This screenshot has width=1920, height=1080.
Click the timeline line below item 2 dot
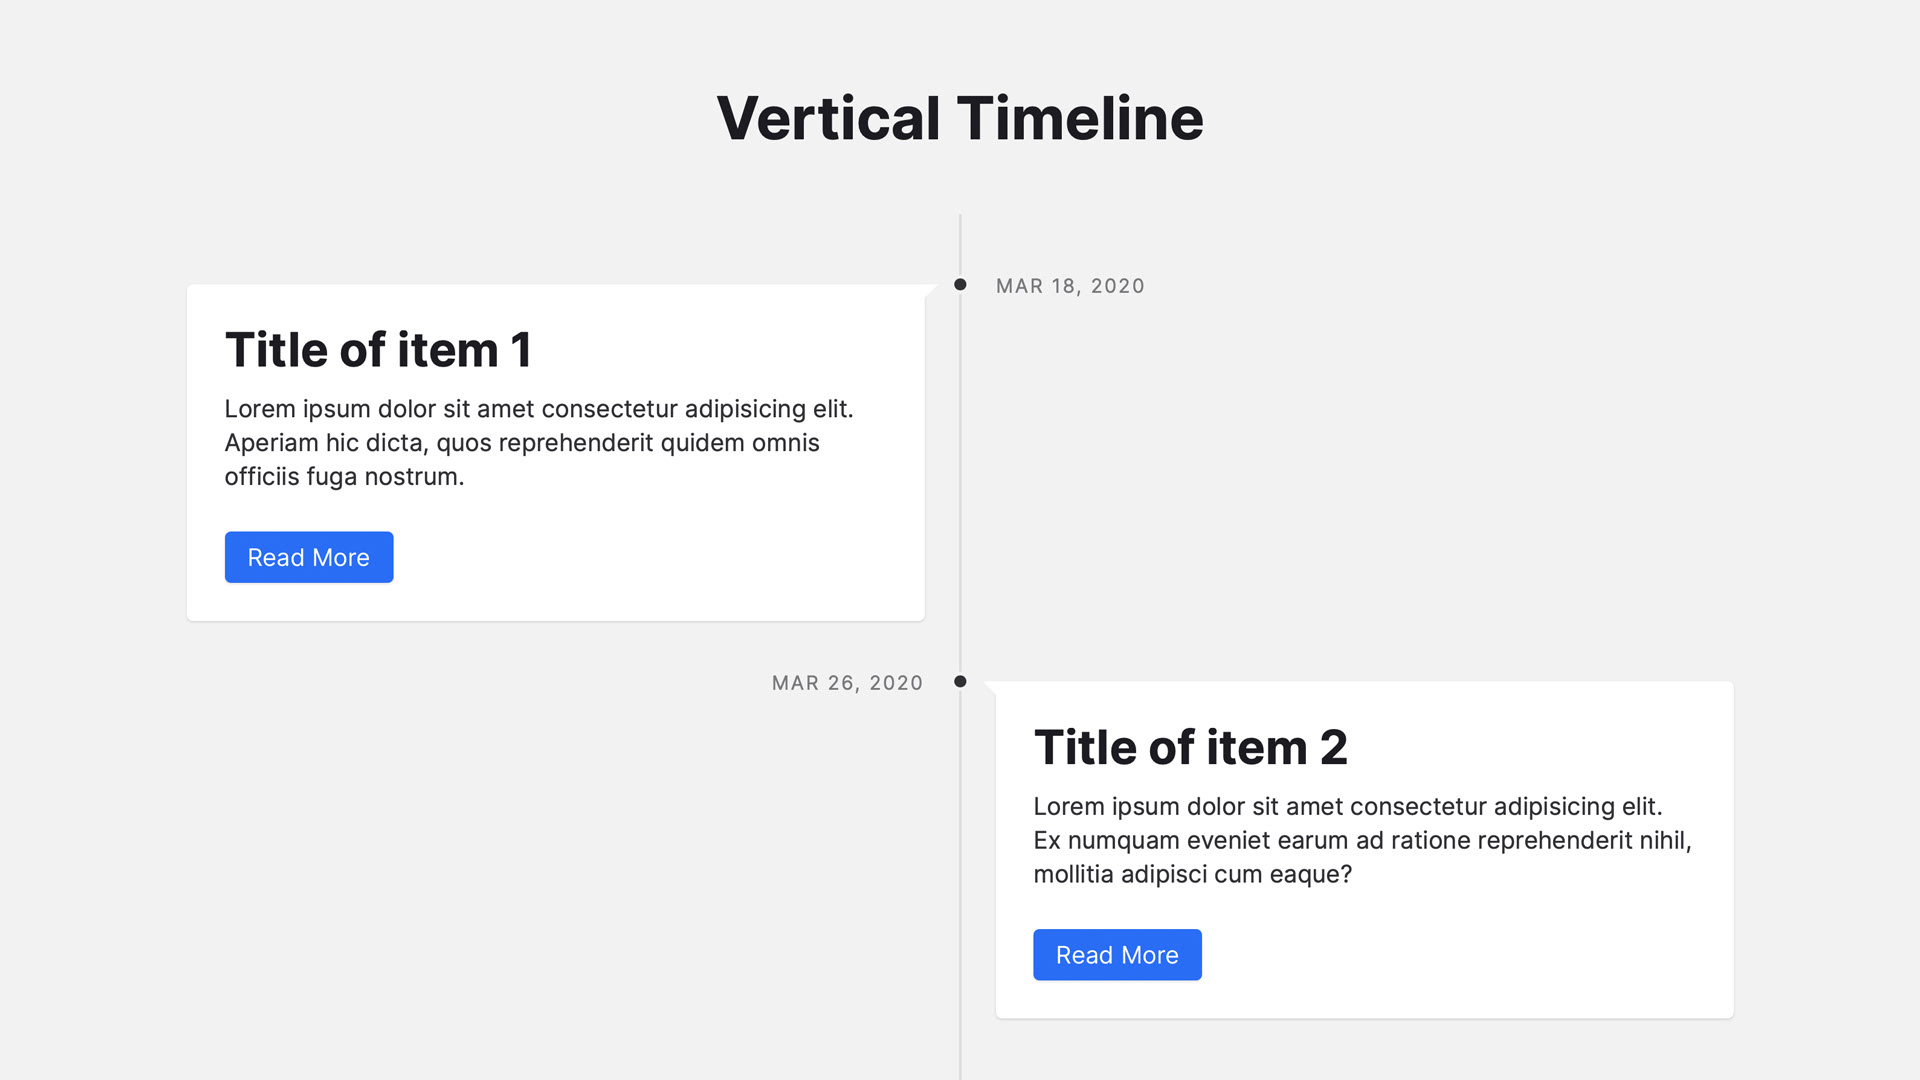(960, 880)
